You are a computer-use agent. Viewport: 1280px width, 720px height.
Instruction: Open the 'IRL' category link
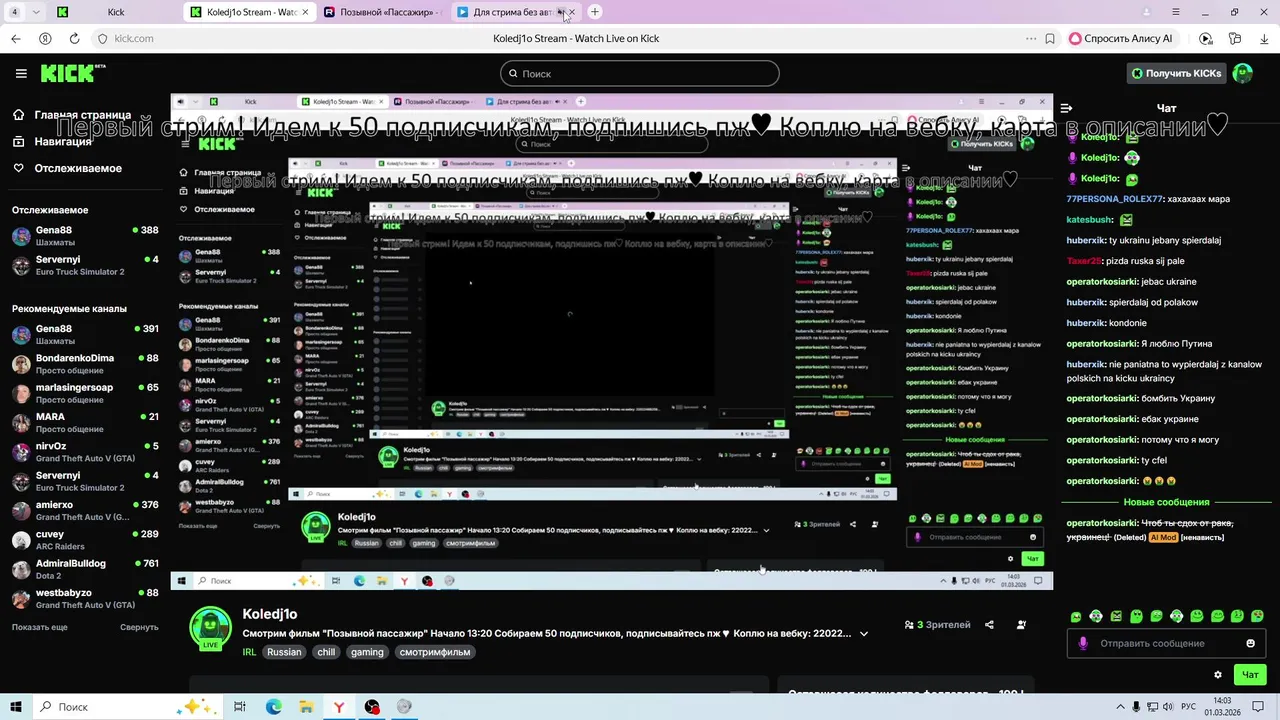249,652
